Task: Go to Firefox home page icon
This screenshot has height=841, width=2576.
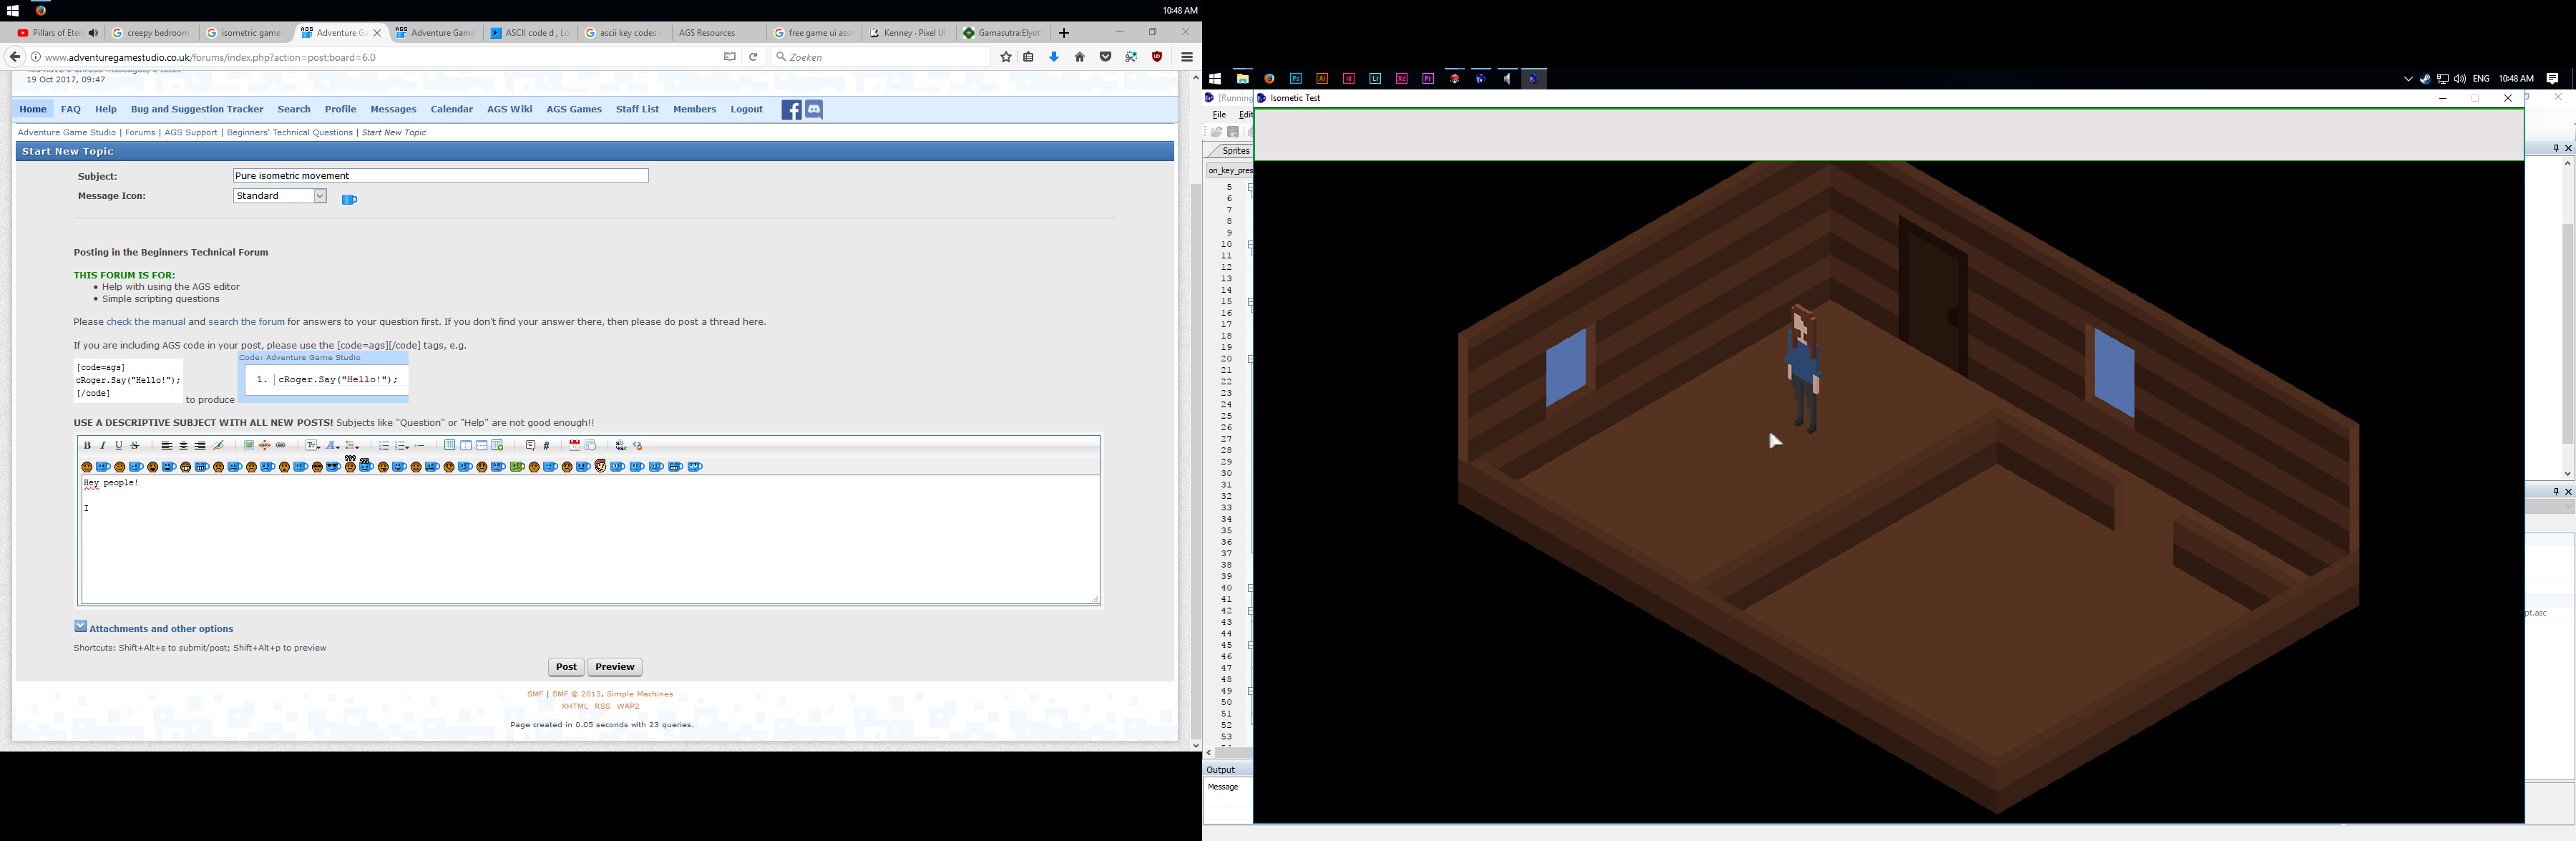Action: coord(1080,57)
